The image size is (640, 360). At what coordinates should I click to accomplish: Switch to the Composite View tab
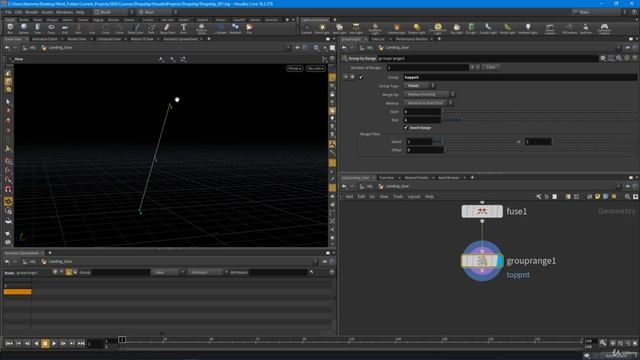109,39
